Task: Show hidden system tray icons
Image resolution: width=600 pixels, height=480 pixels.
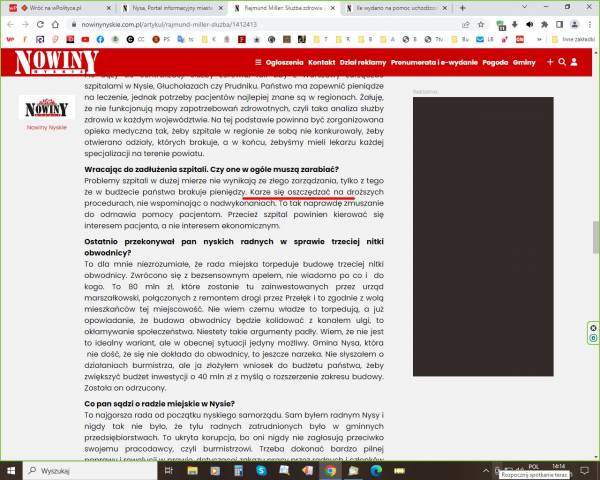Action: point(486,470)
